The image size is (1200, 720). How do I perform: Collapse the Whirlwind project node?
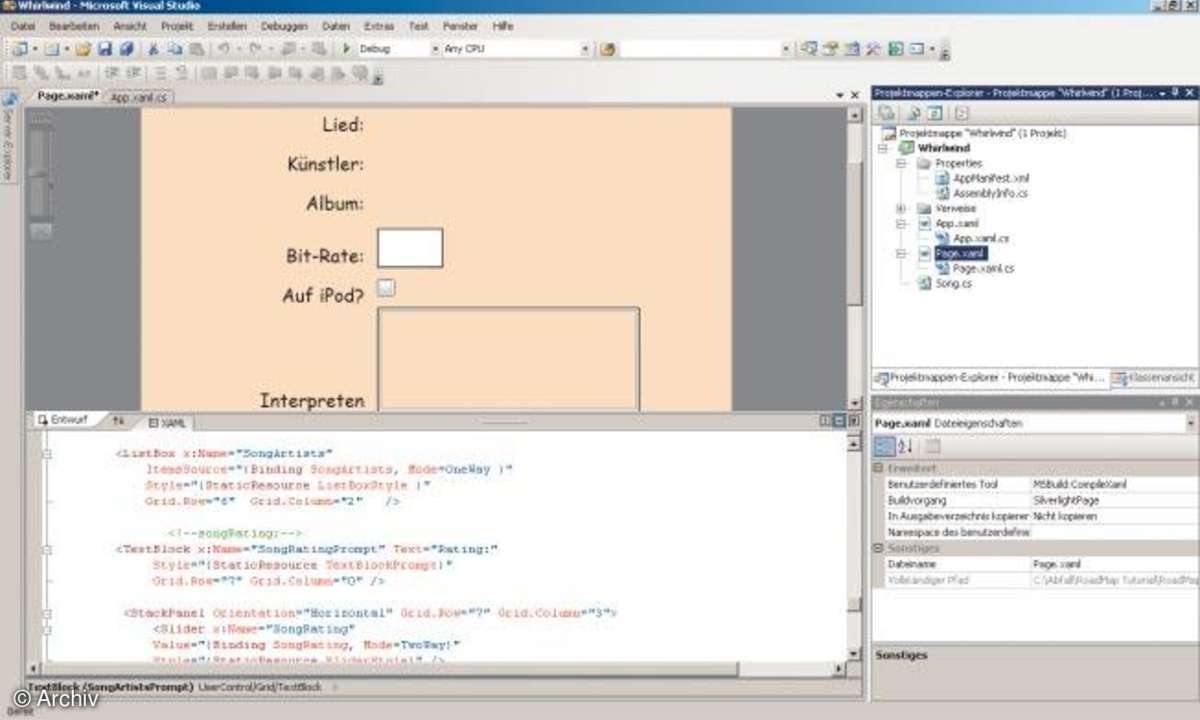[x=883, y=148]
